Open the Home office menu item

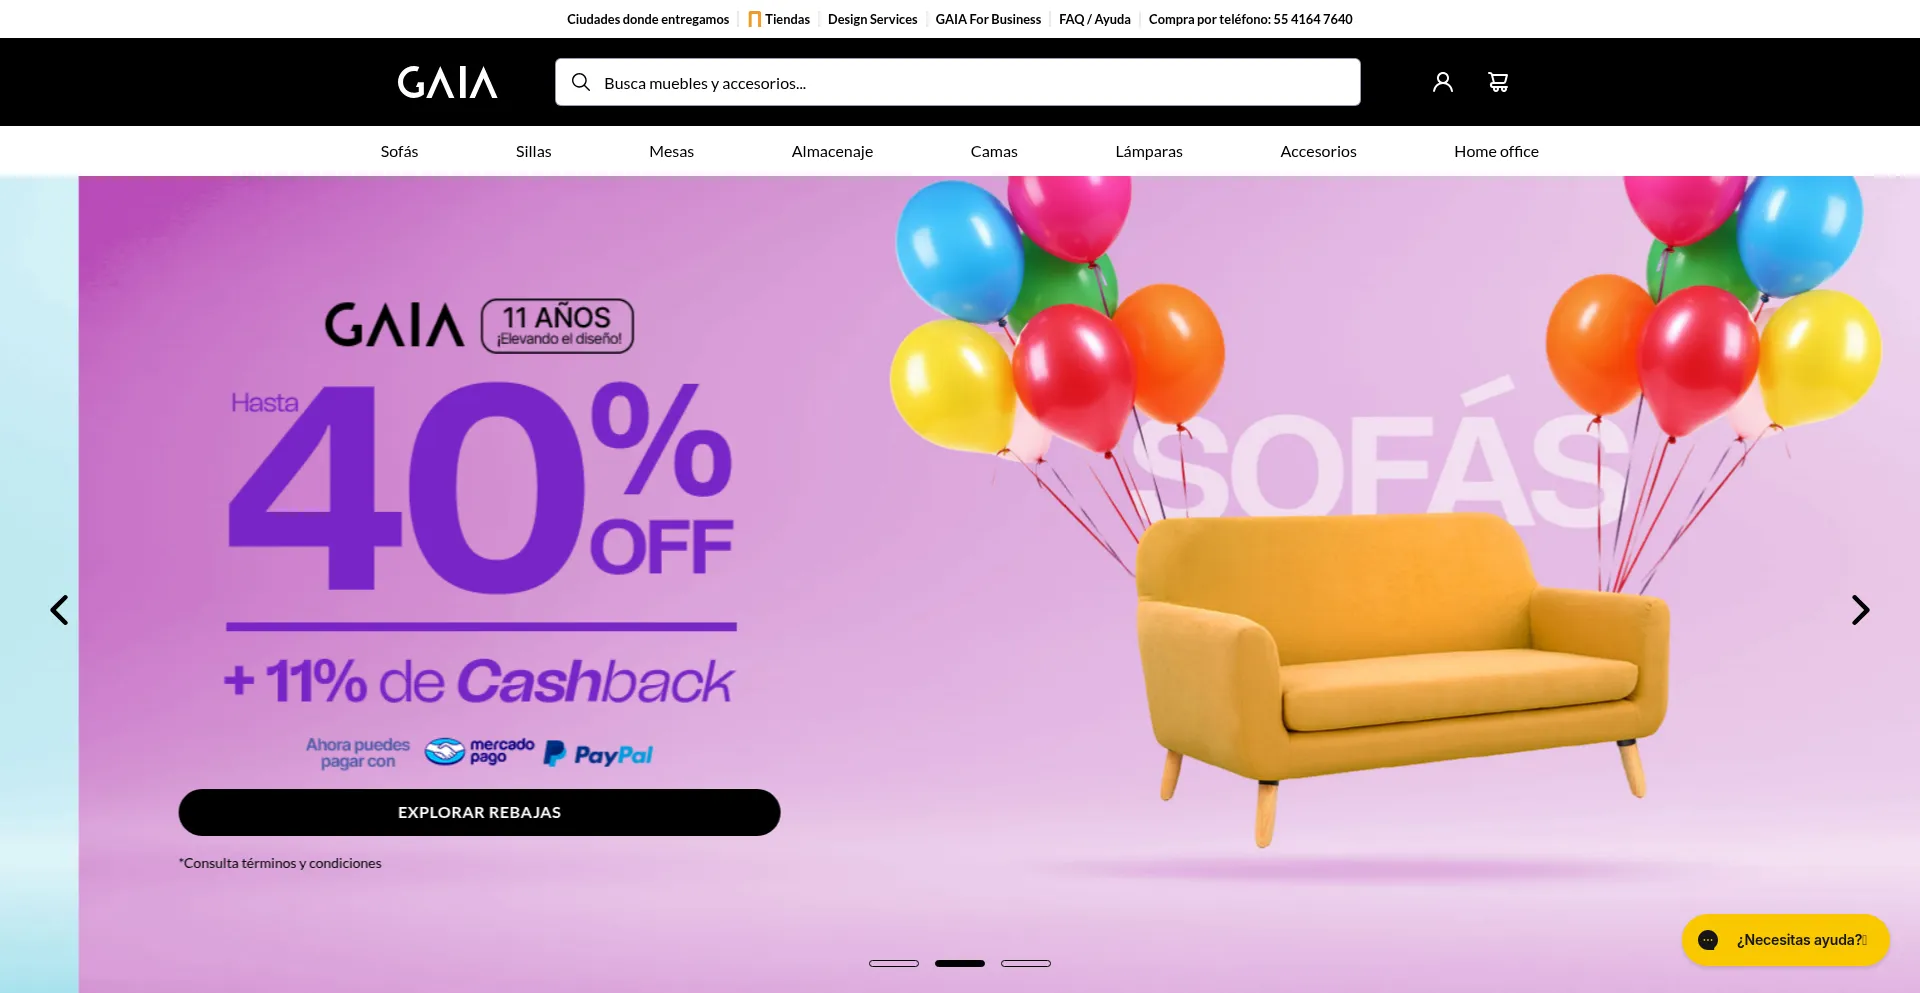pyautogui.click(x=1496, y=151)
